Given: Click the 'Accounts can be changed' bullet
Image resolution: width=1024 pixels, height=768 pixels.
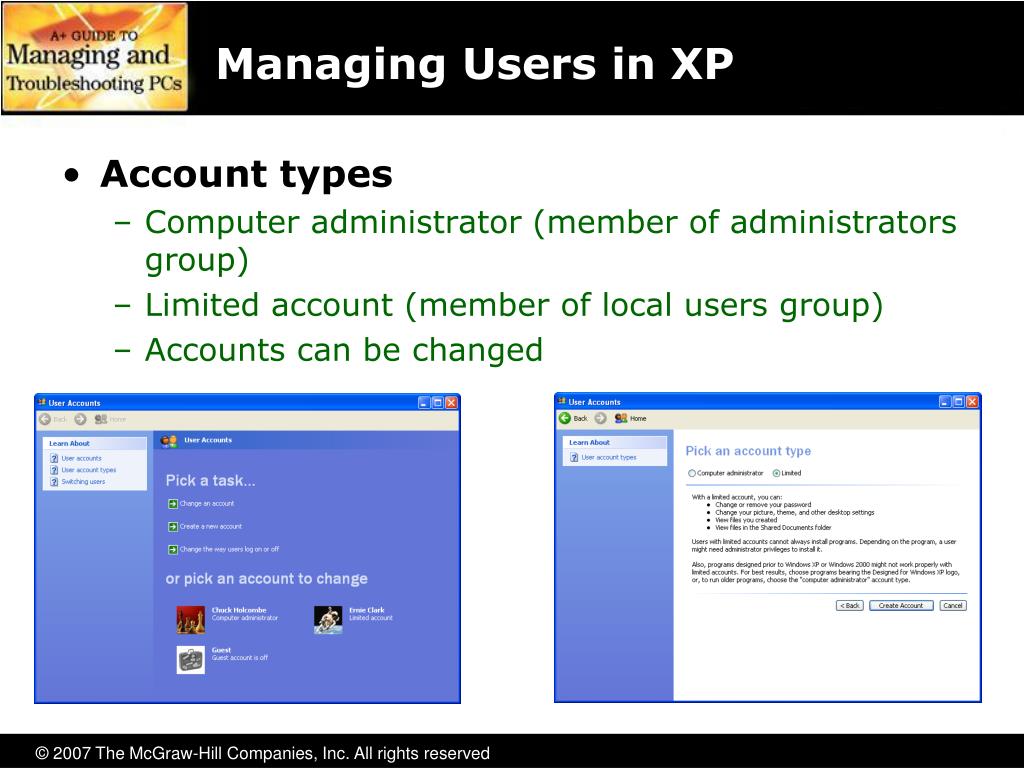Looking at the screenshot, I should 344,350.
